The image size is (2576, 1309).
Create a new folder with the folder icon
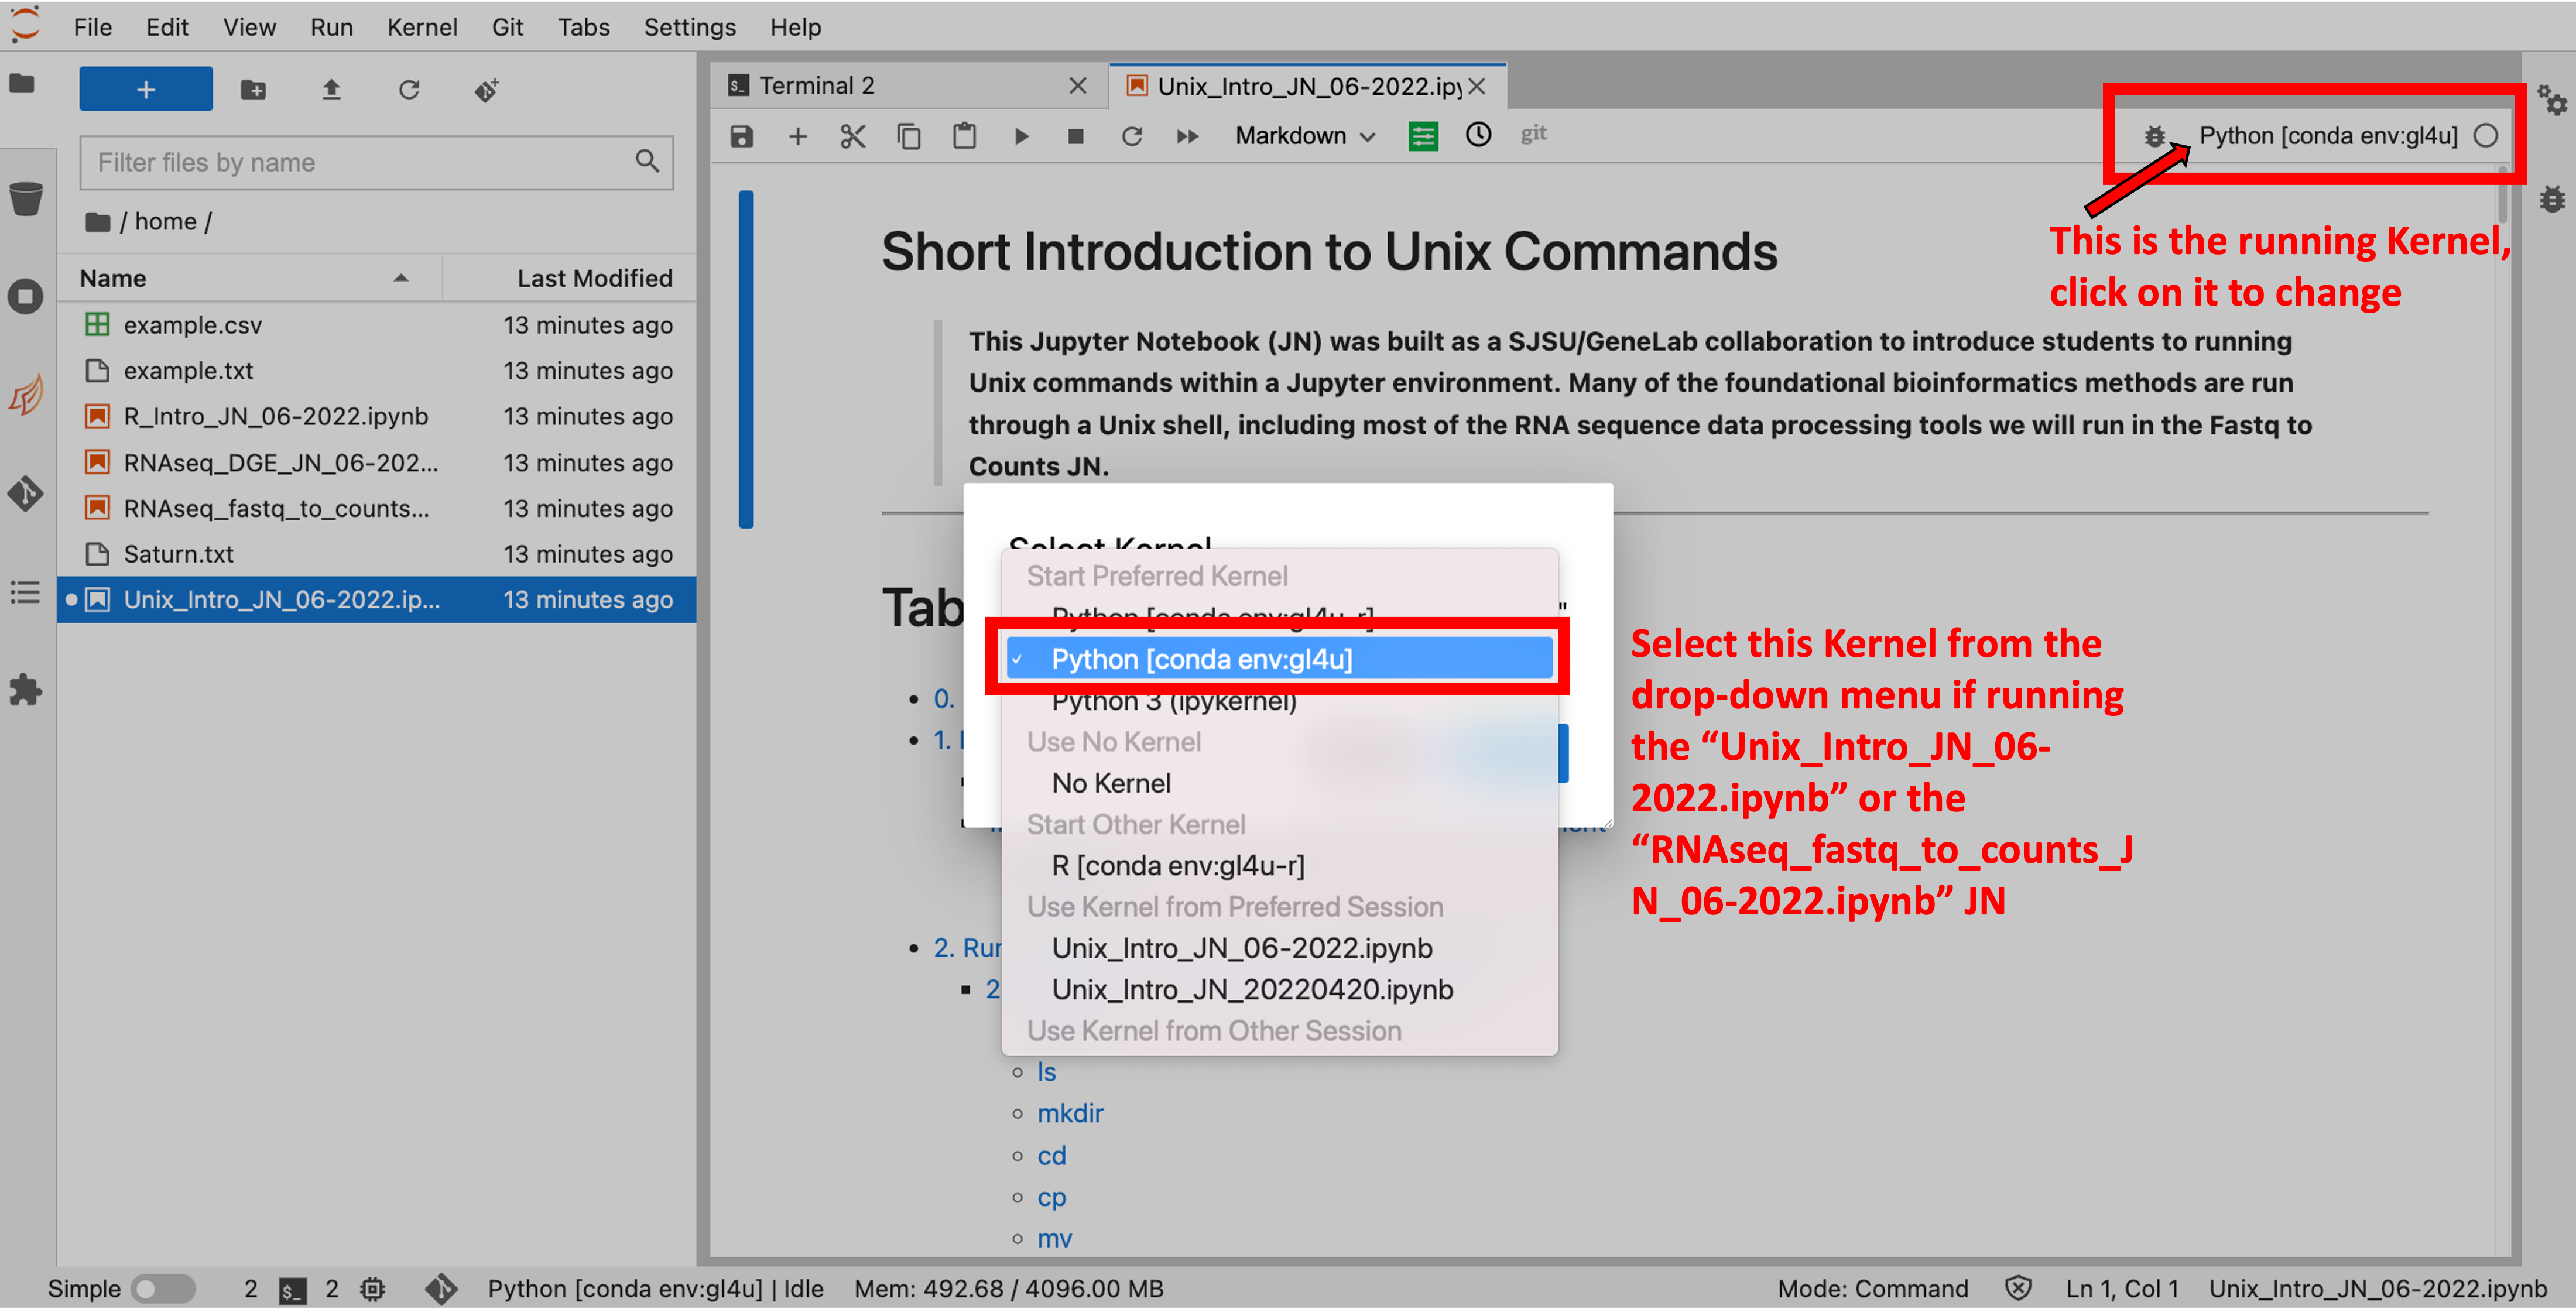[253, 90]
